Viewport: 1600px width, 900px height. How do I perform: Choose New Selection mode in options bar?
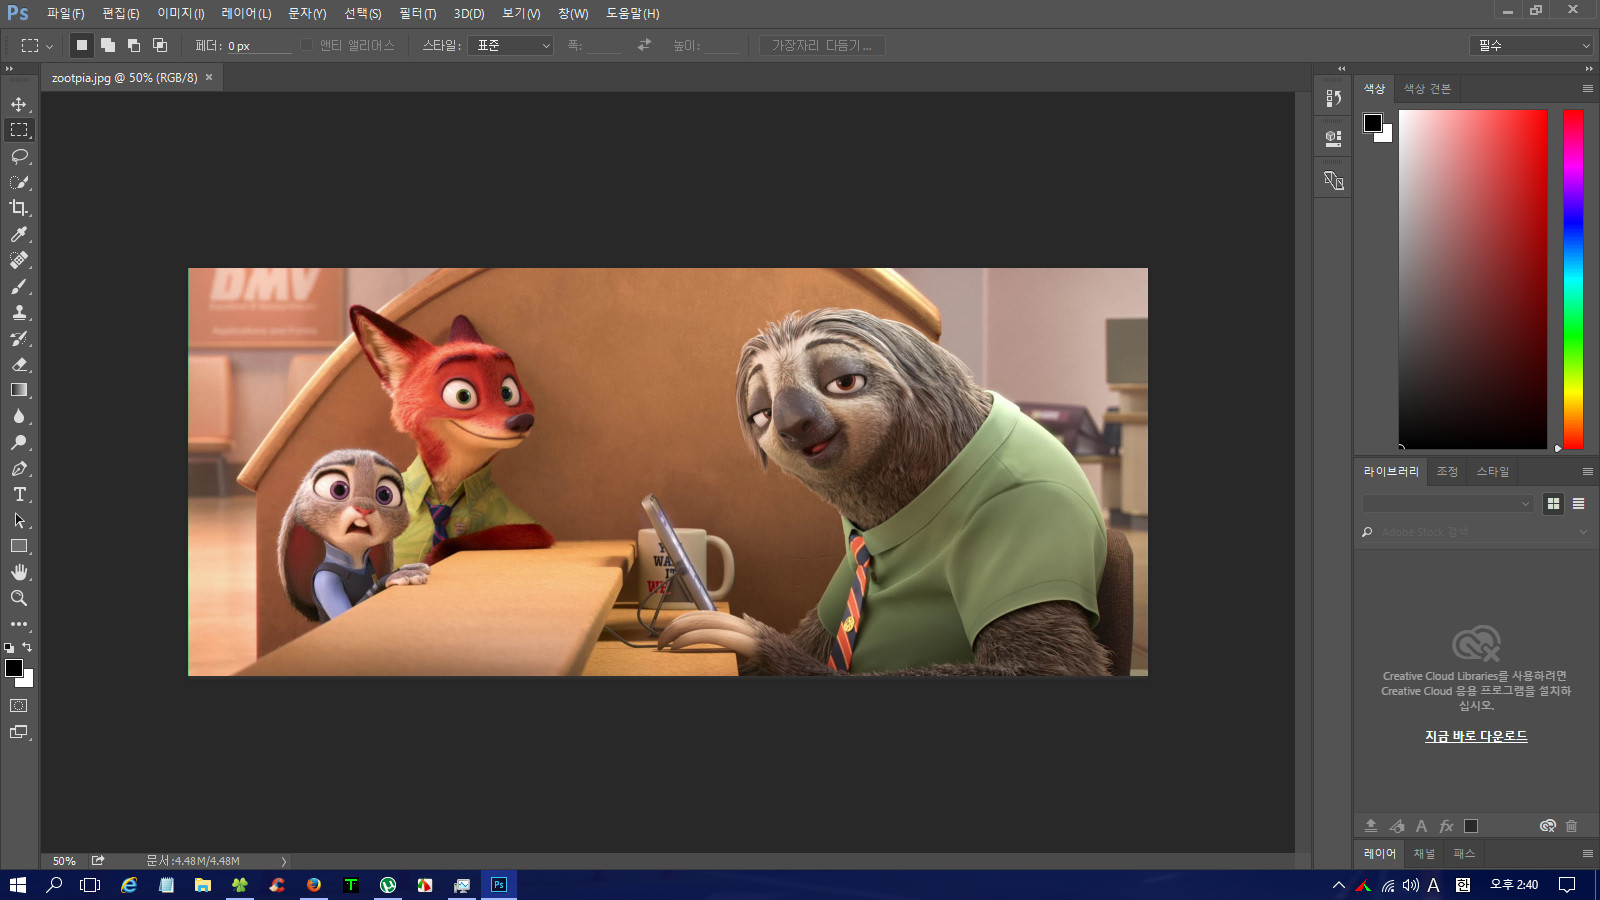[x=82, y=45]
